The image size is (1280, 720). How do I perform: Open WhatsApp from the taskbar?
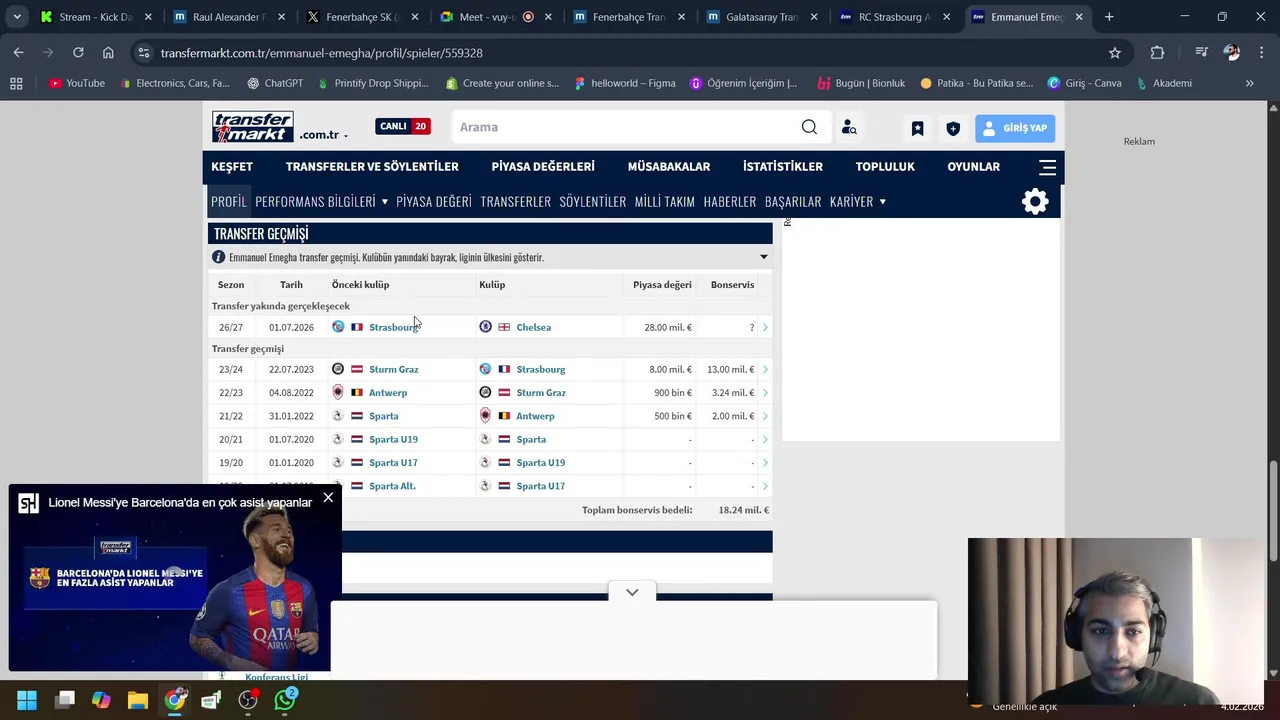tap(286, 700)
